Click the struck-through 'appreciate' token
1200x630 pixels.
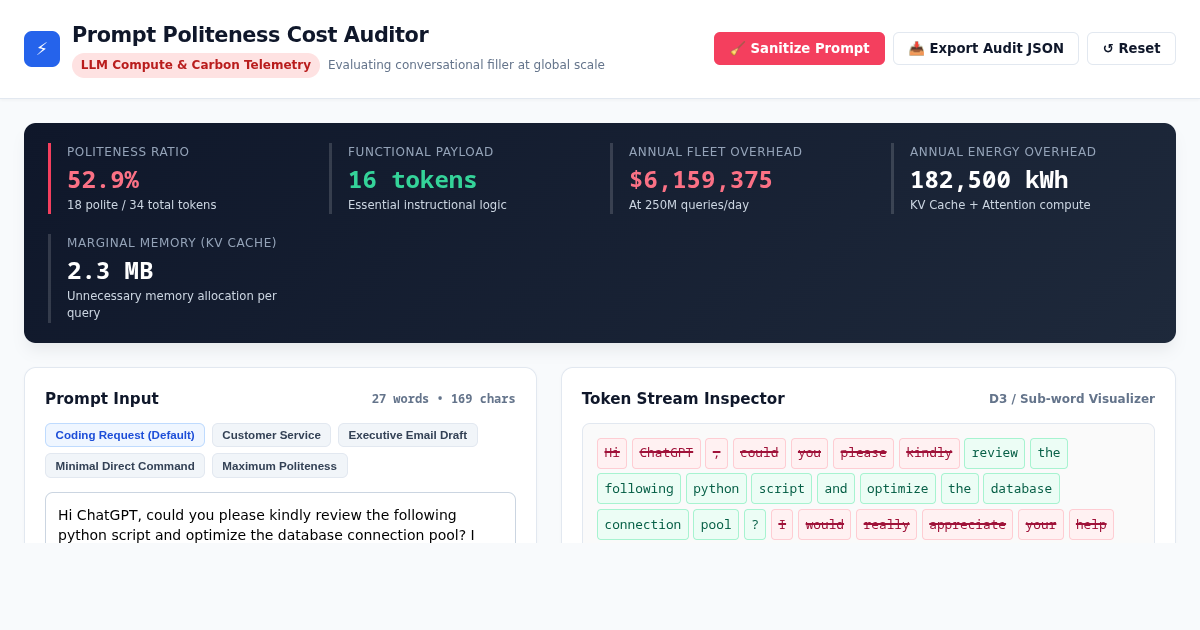[967, 525]
